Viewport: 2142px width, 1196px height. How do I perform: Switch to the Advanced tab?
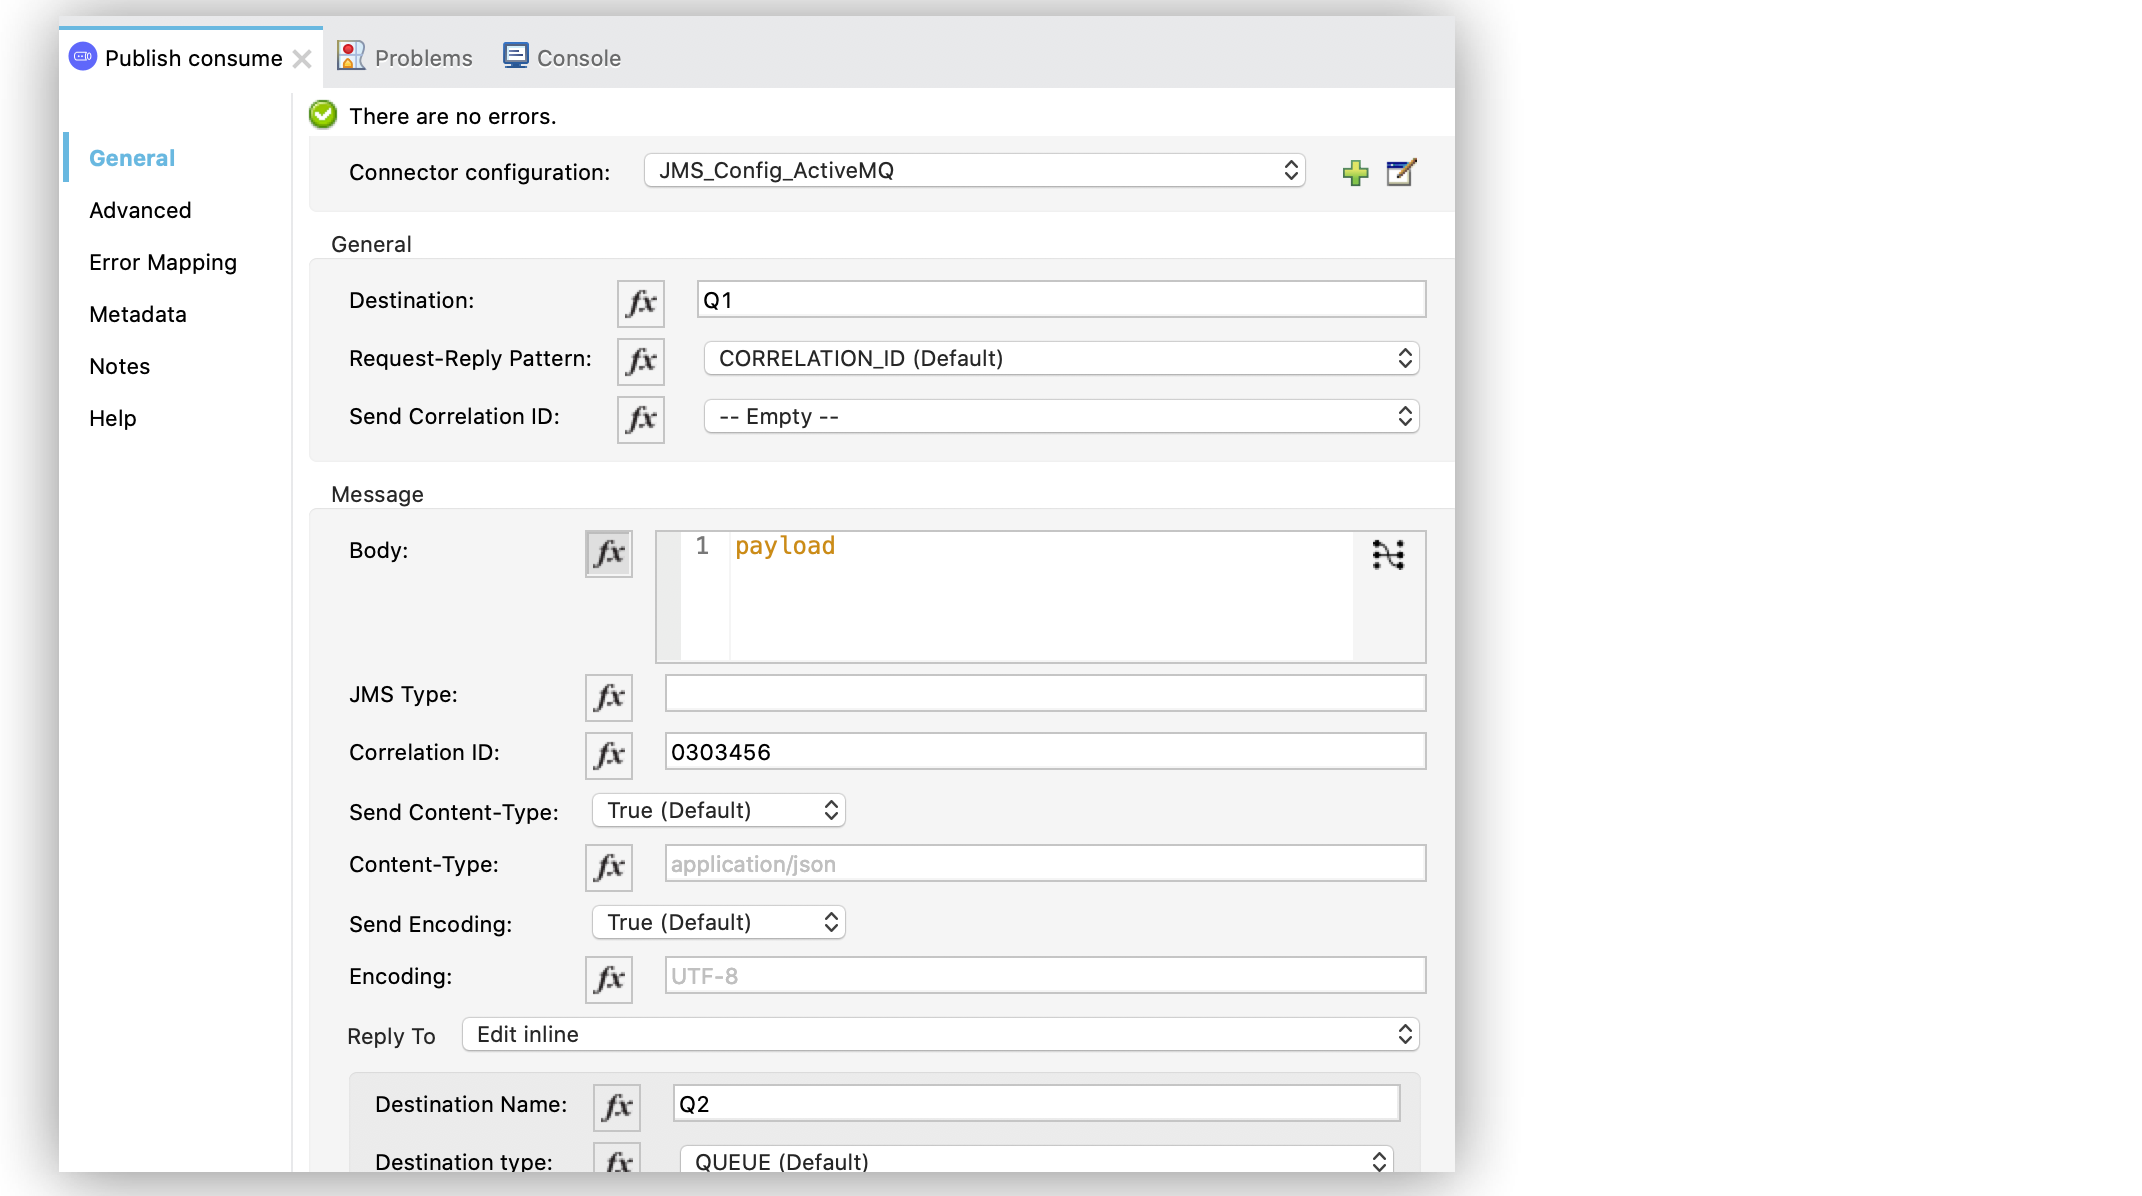click(140, 209)
